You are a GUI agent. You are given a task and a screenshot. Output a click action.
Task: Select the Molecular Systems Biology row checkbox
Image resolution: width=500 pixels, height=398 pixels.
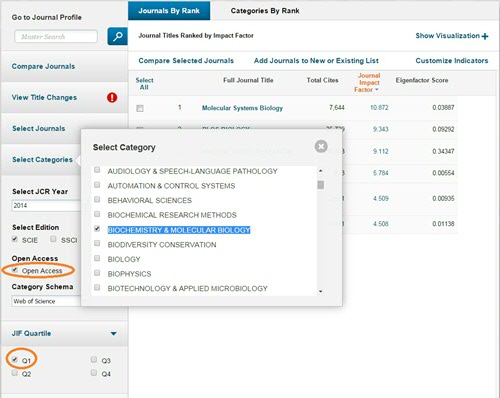pyautogui.click(x=140, y=108)
